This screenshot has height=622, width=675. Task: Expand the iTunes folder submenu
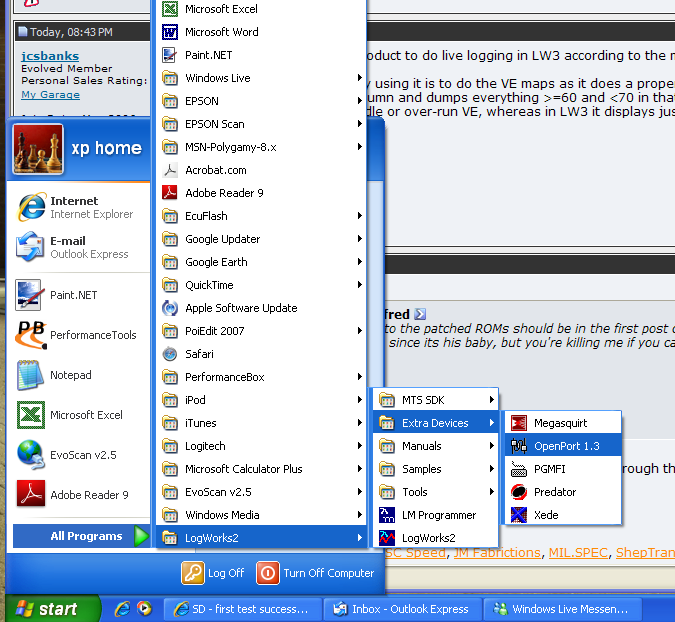(261, 423)
